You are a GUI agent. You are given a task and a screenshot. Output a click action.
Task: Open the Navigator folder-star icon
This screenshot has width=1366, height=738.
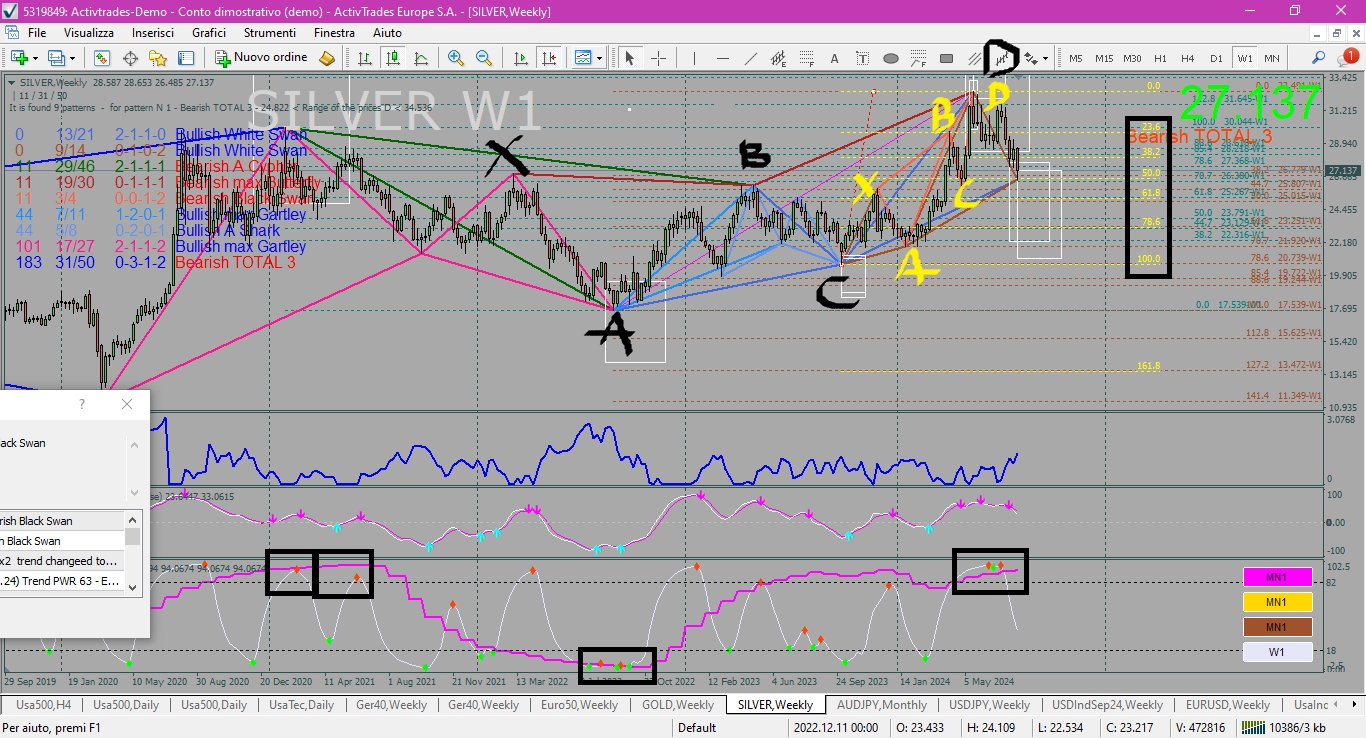pos(158,58)
